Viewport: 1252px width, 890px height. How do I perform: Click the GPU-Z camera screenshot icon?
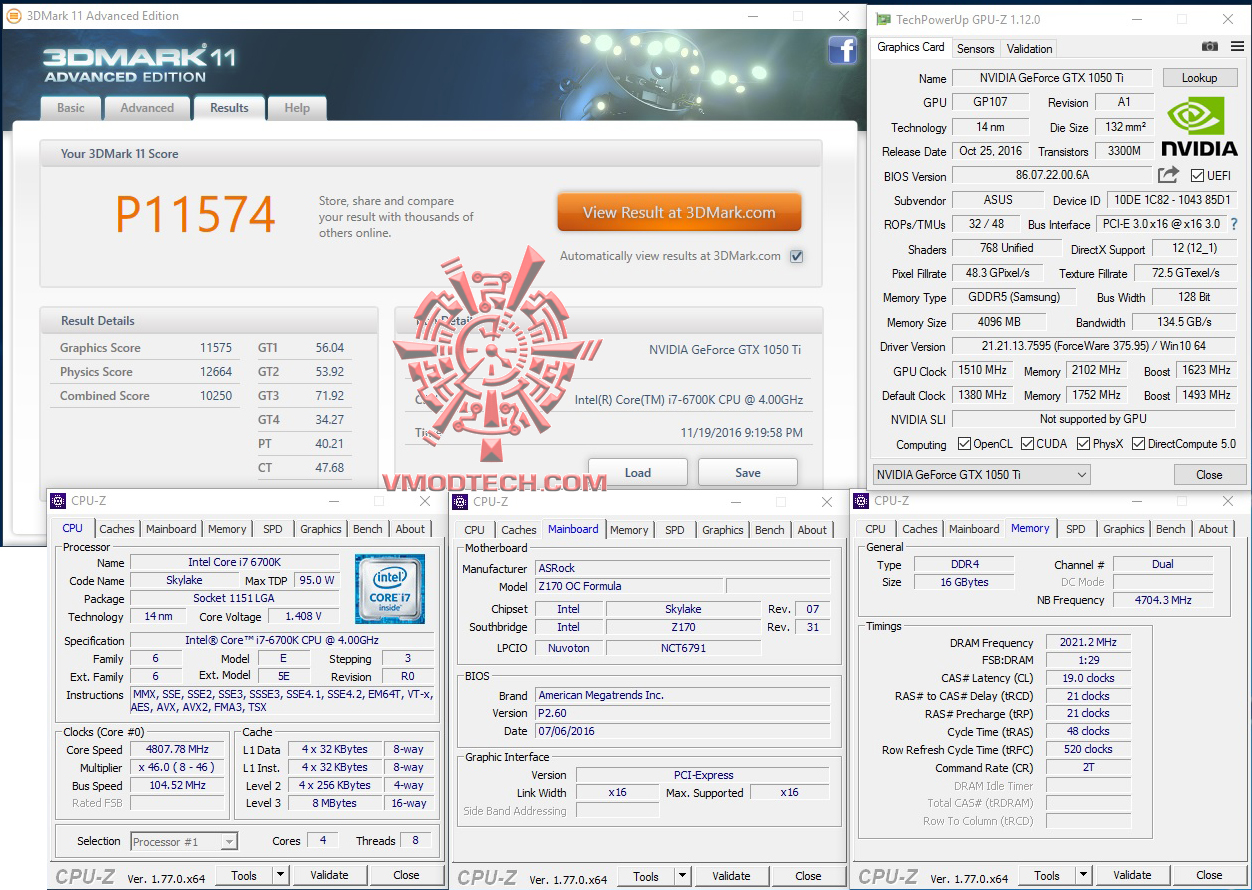(x=1210, y=47)
